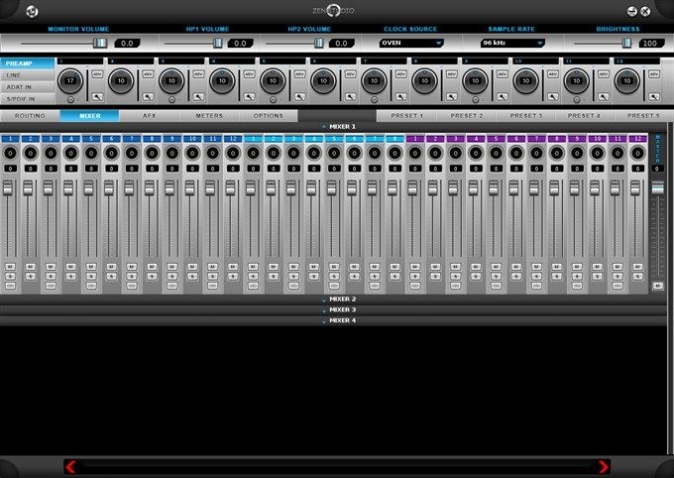
Task: Click the pan knob on blue channel 1
Action: coord(10,153)
